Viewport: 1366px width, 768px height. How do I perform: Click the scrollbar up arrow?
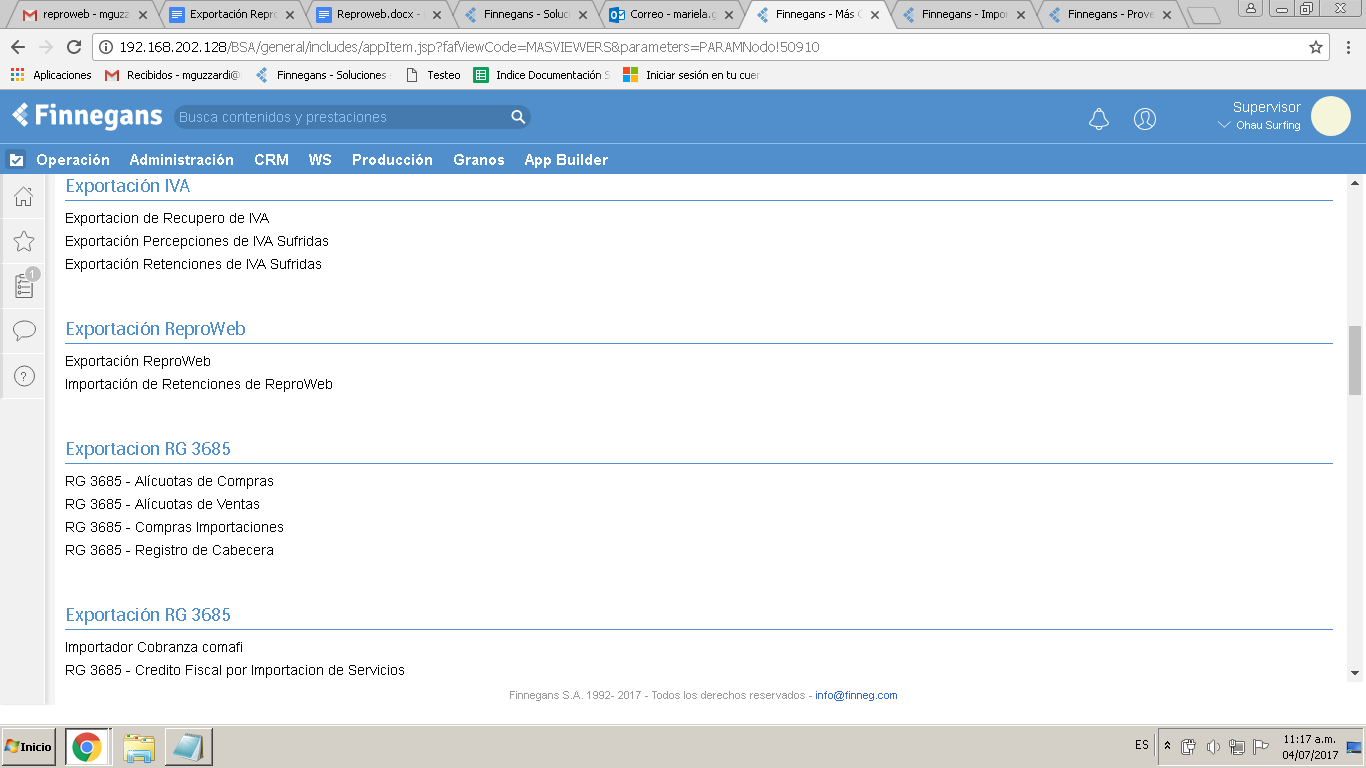coord(1355,183)
